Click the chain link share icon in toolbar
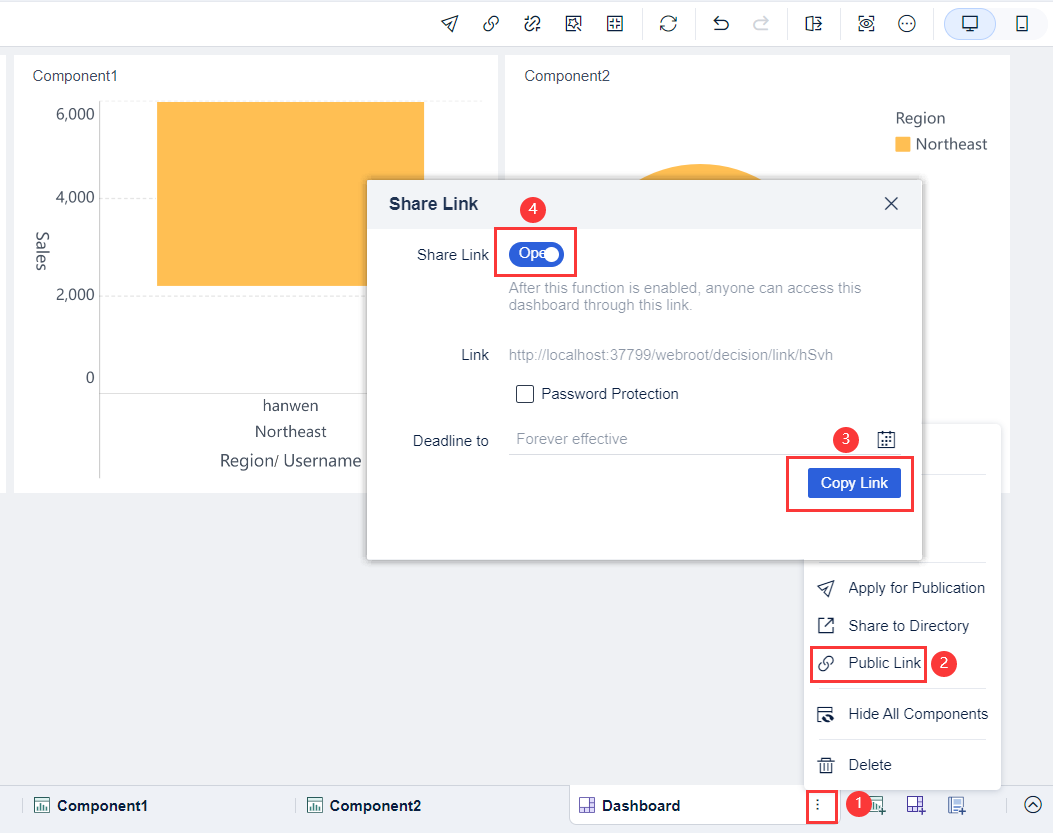 click(x=490, y=23)
